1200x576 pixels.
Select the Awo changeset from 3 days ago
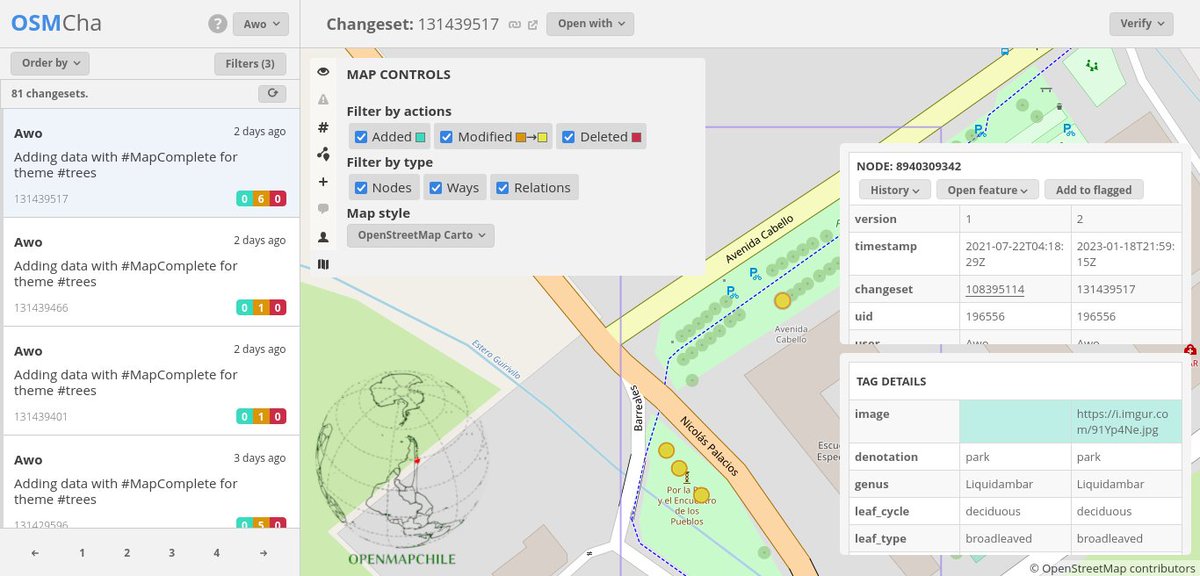(x=150, y=482)
